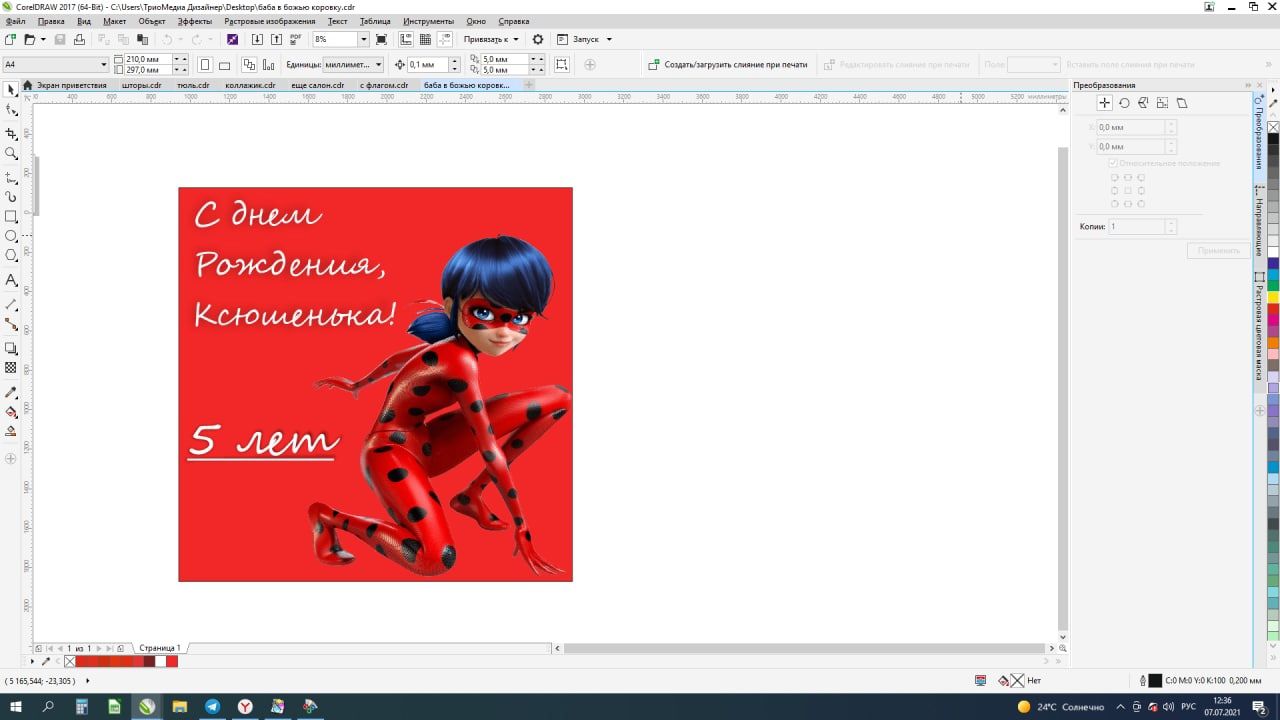Select the Interactive Fill tool
This screenshot has width=1280, height=720.
11,411
